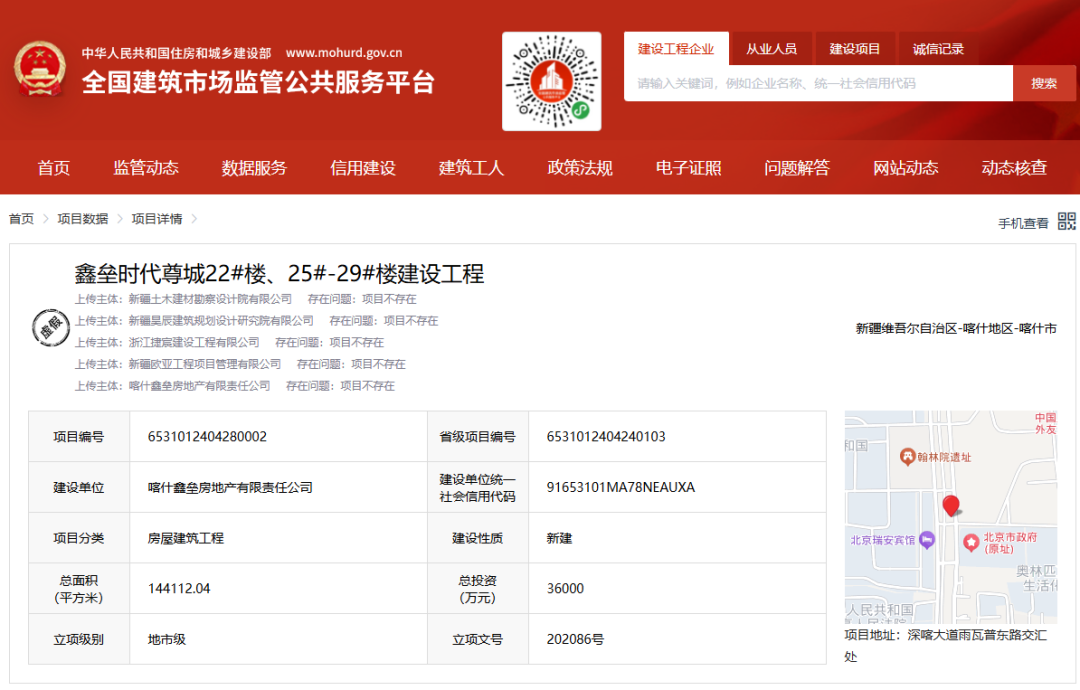
Task: Open 数据服务 navigation menu
Action: (254, 168)
